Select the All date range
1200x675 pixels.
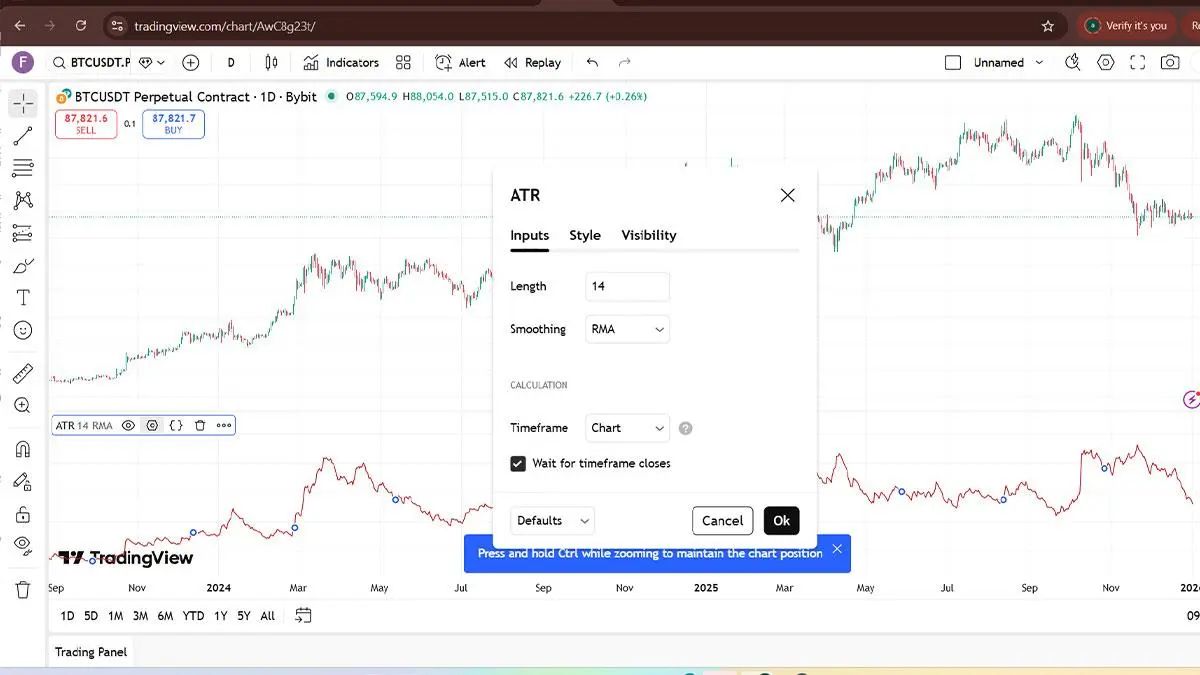coord(268,616)
